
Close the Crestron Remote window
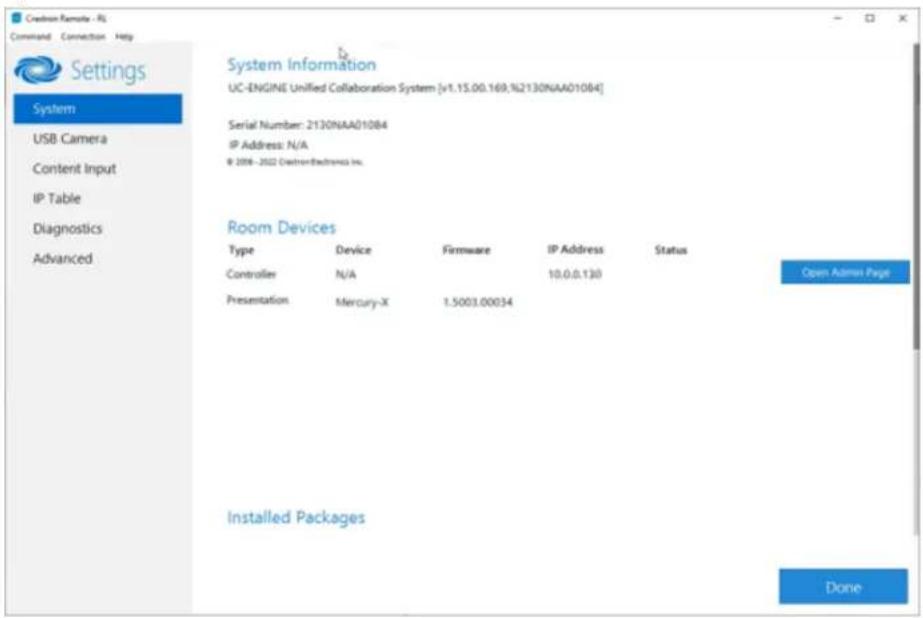[902, 18]
